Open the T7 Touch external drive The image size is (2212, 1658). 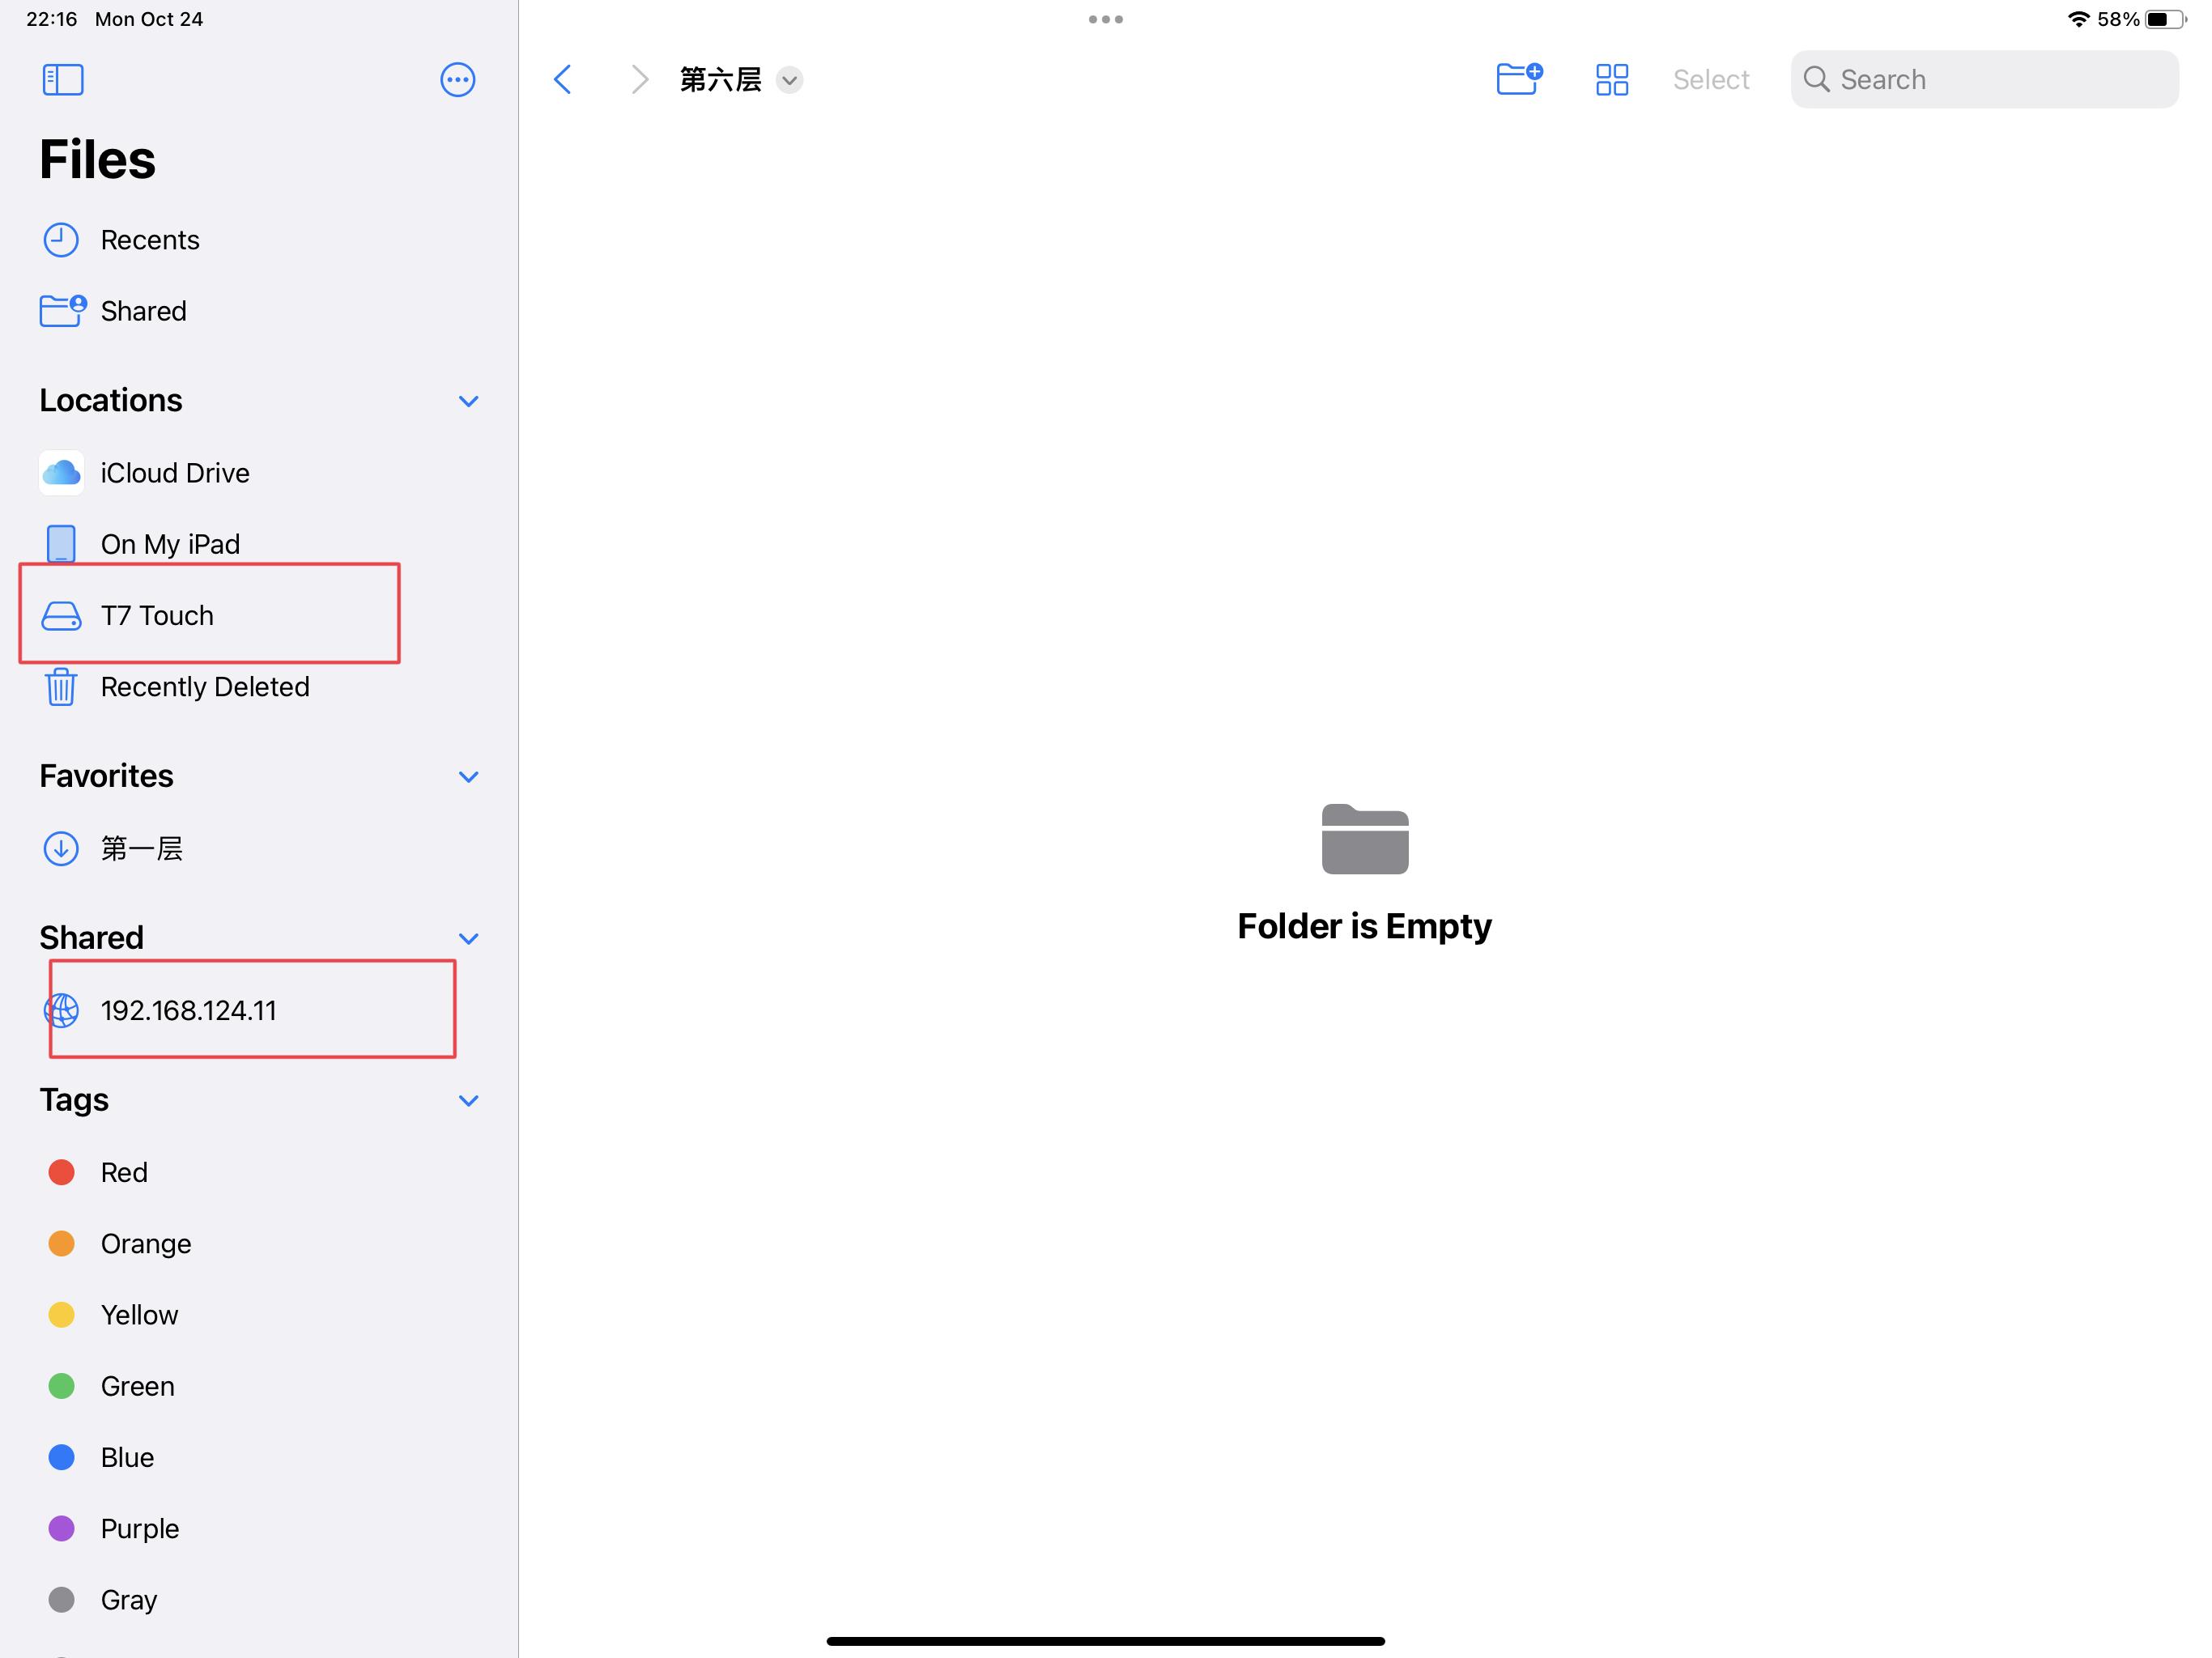tap(157, 615)
